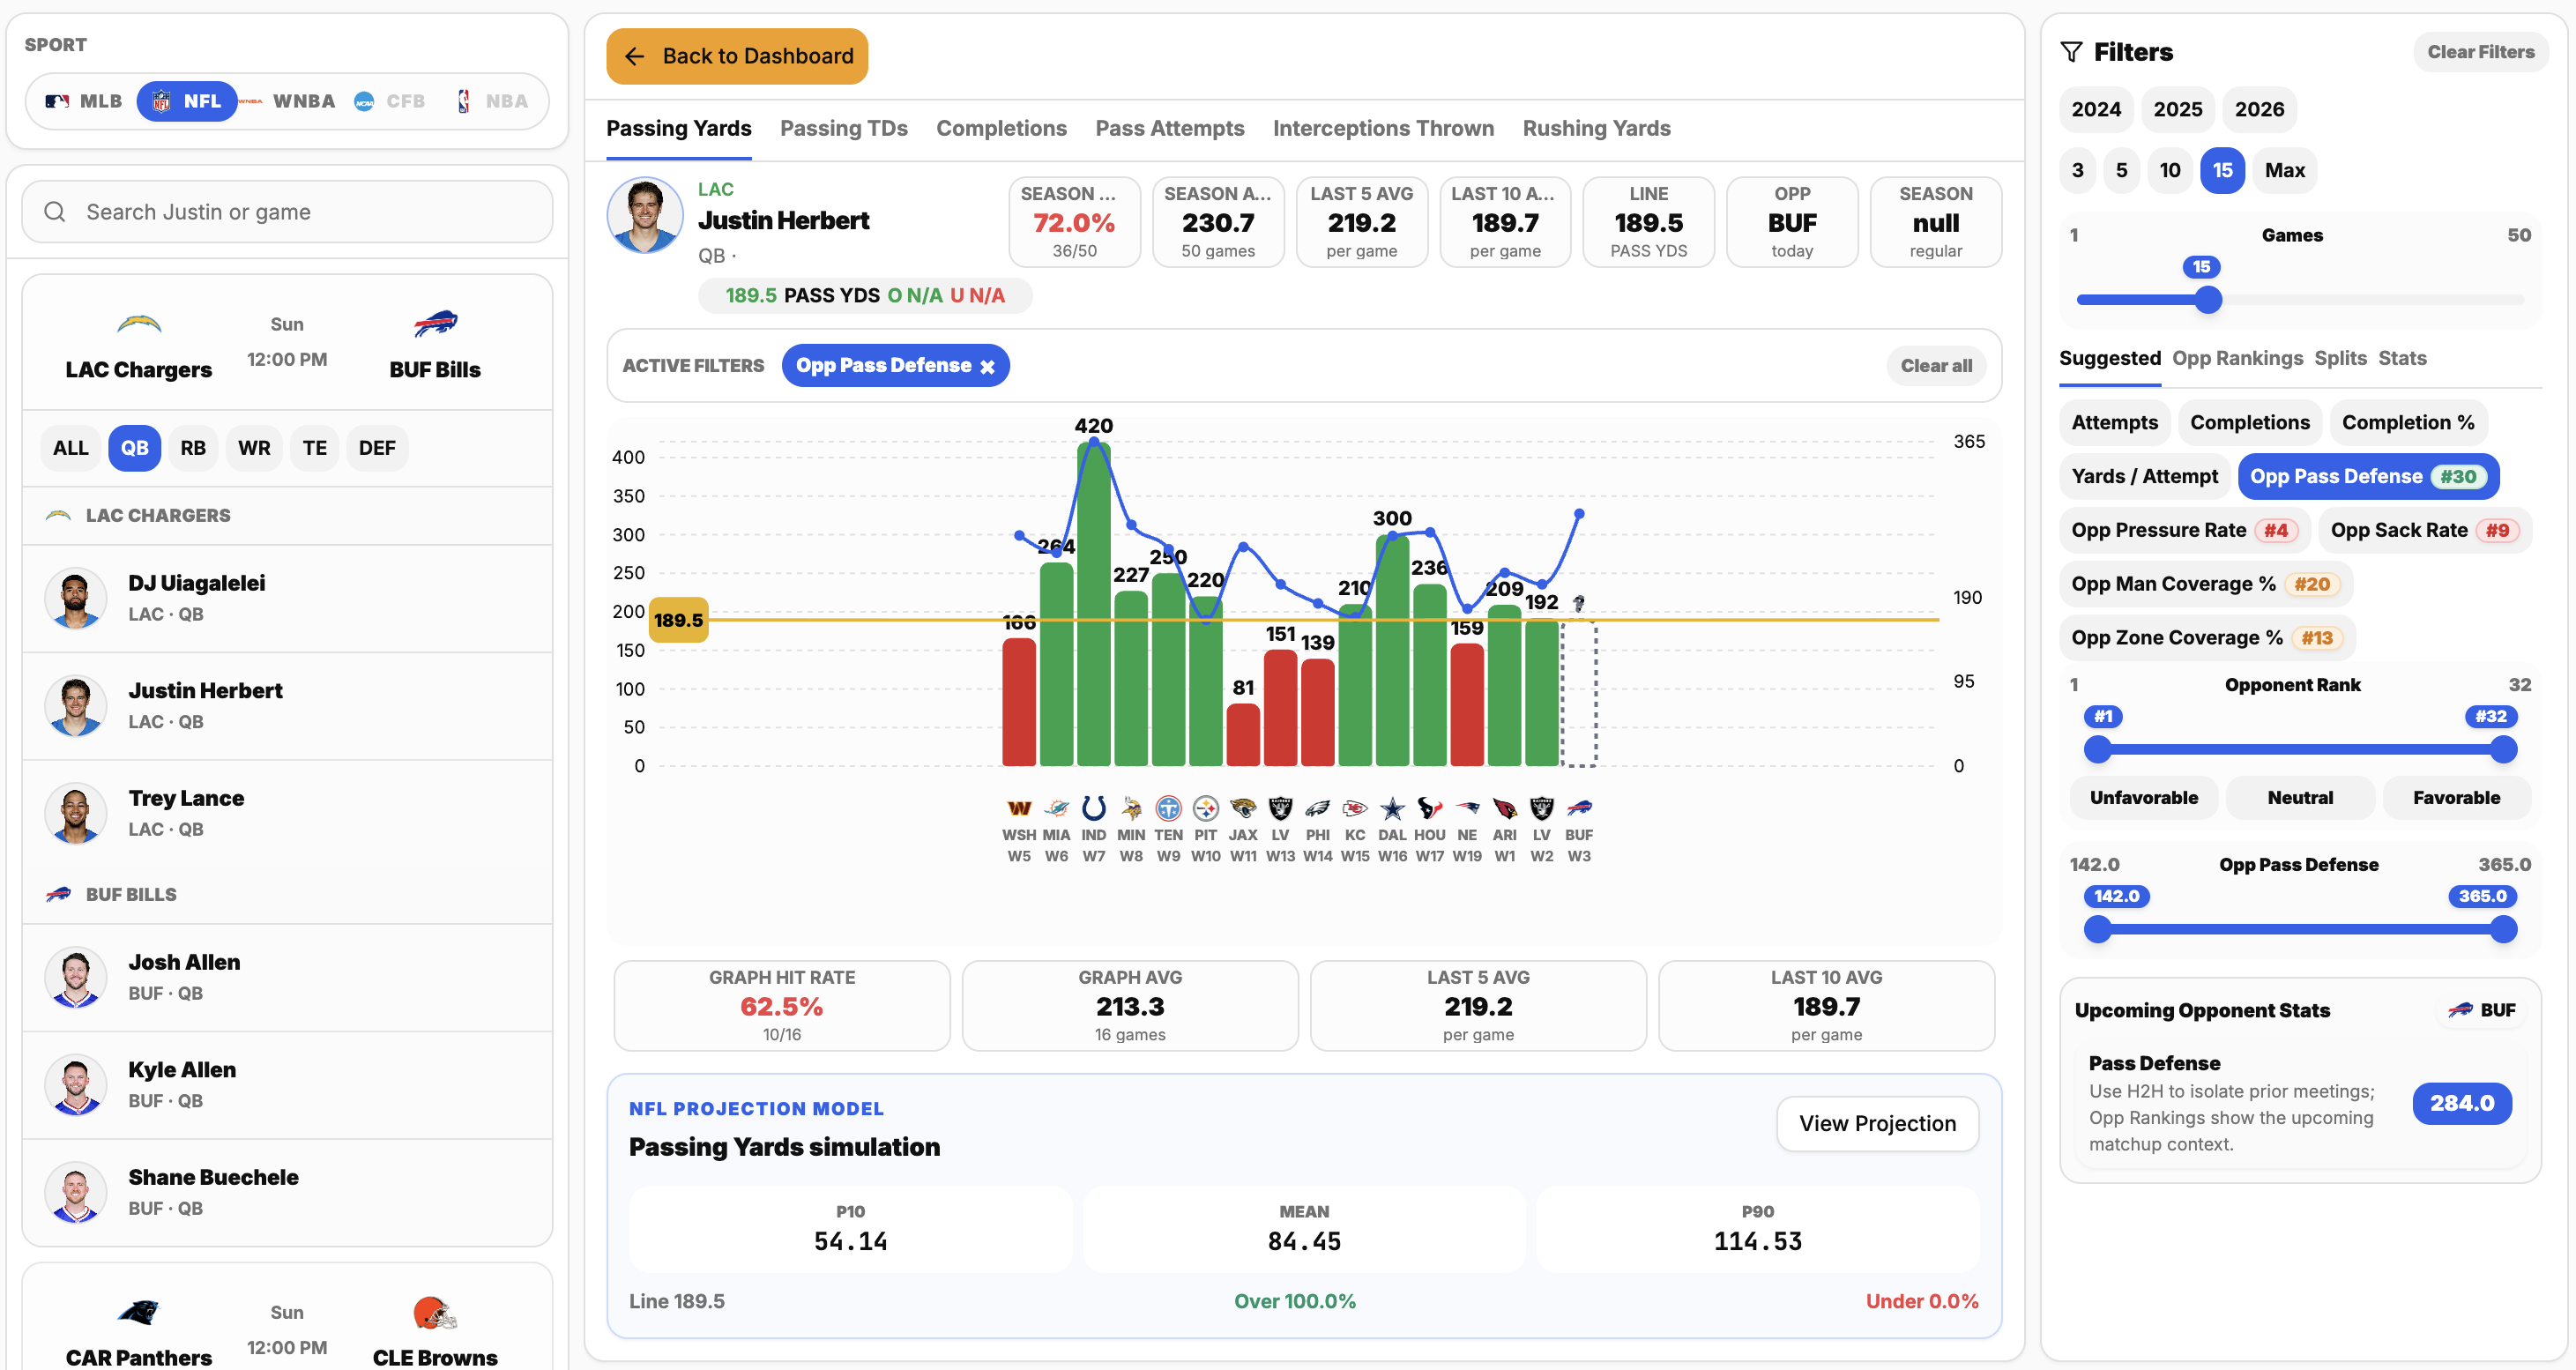
Task: Switch to Opp Rankings tab
Action: tap(2237, 358)
